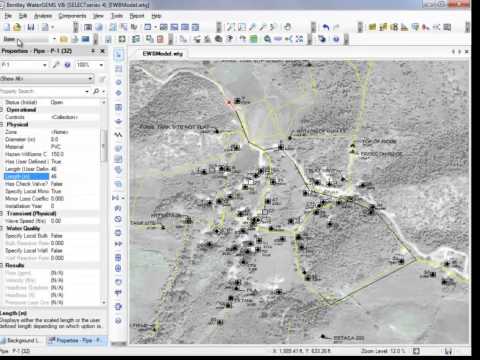Click the Save icon in toolbar

[x=31, y=27]
